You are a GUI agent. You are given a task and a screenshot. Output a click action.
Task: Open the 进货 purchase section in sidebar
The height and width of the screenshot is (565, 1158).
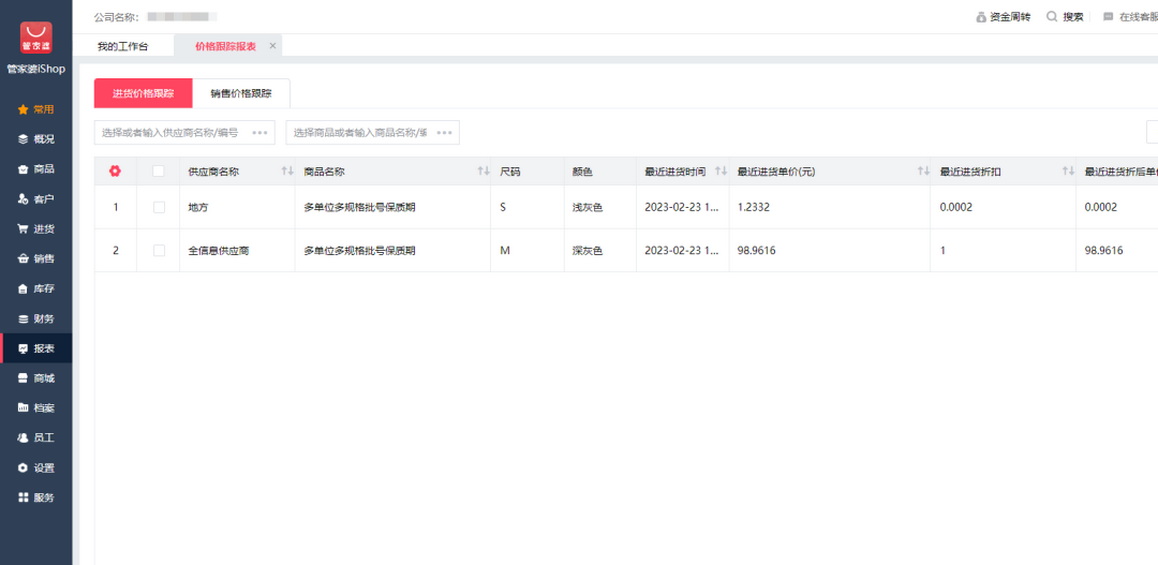(x=36, y=229)
